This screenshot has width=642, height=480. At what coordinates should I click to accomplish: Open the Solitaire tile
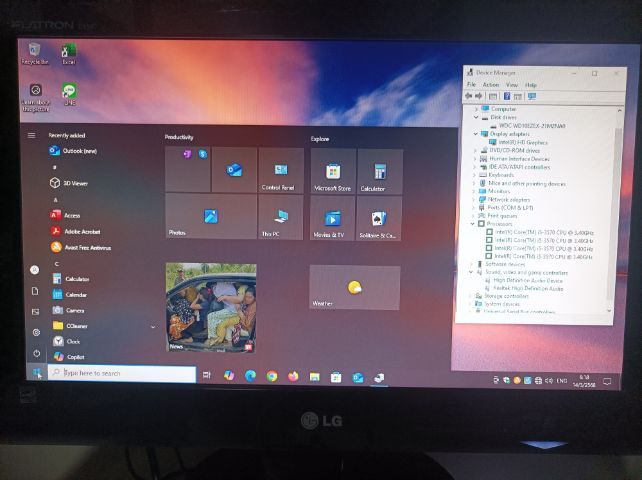pyautogui.click(x=379, y=218)
